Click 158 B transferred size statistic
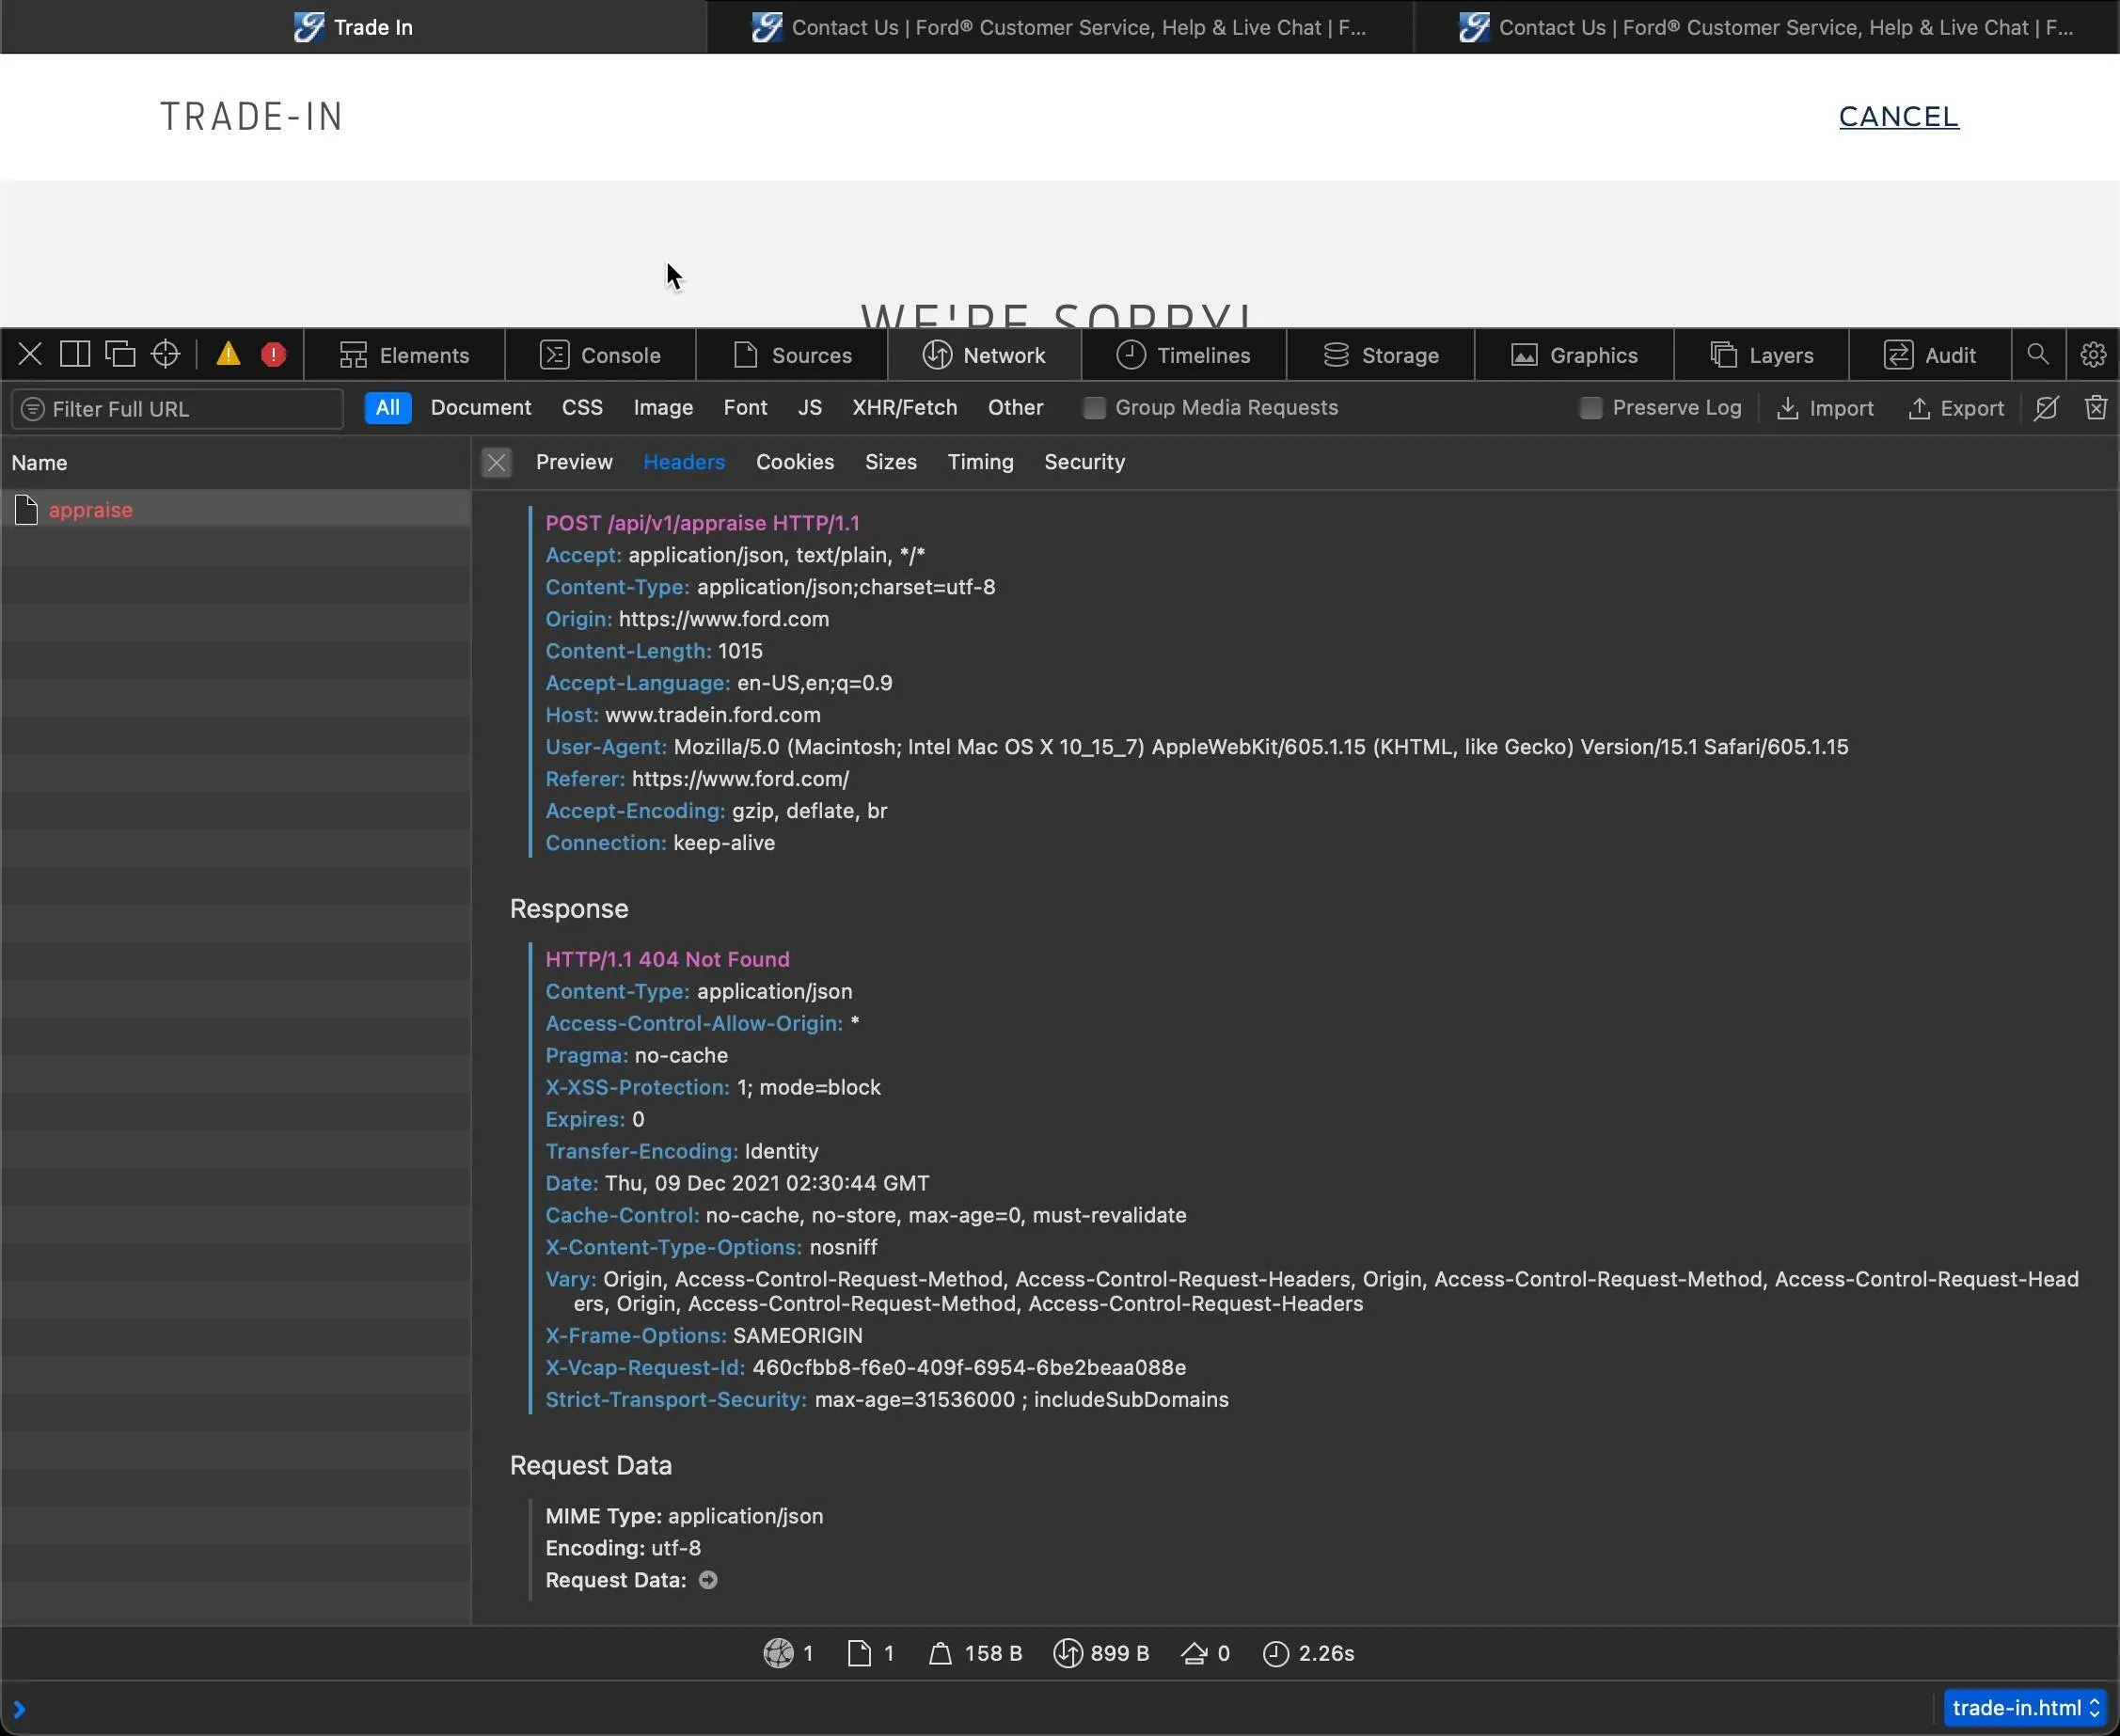Image resolution: width=2120 pixels, height=1736 pixels. click(x=975, y=1653)
